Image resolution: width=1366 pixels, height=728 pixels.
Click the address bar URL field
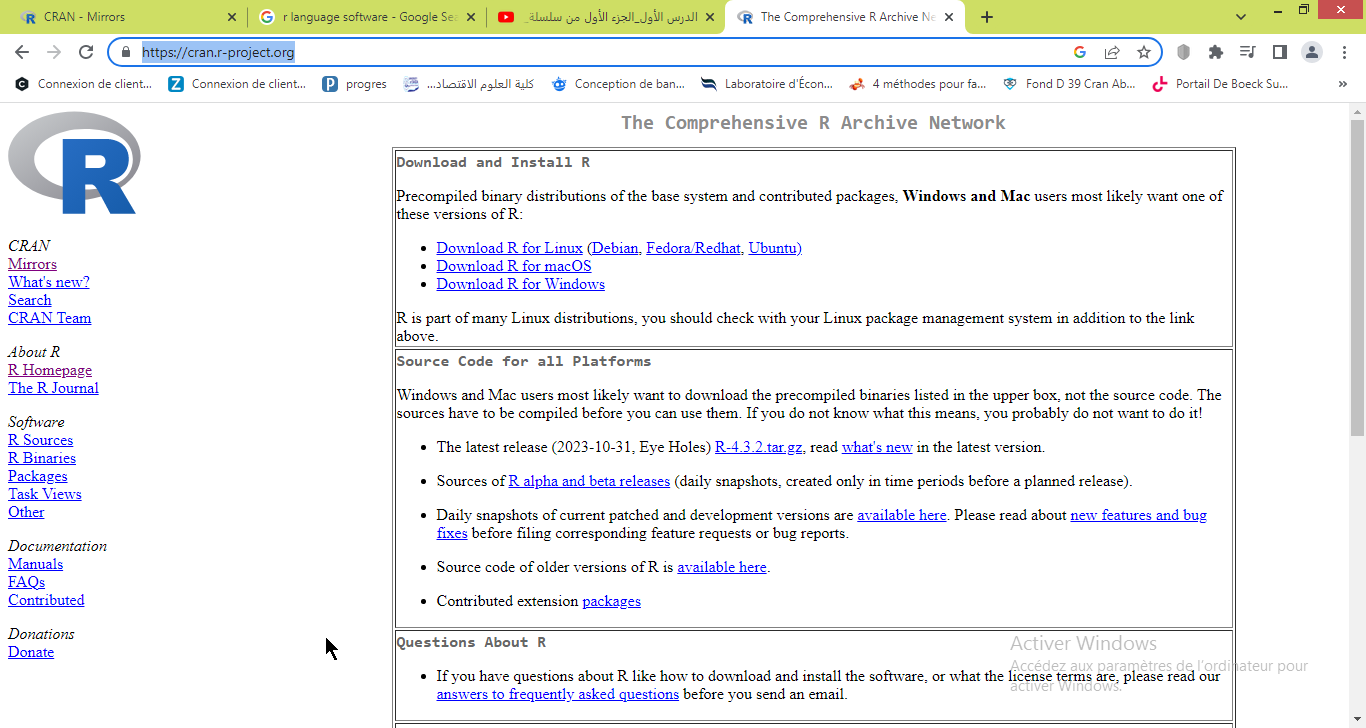coord(600,52)
